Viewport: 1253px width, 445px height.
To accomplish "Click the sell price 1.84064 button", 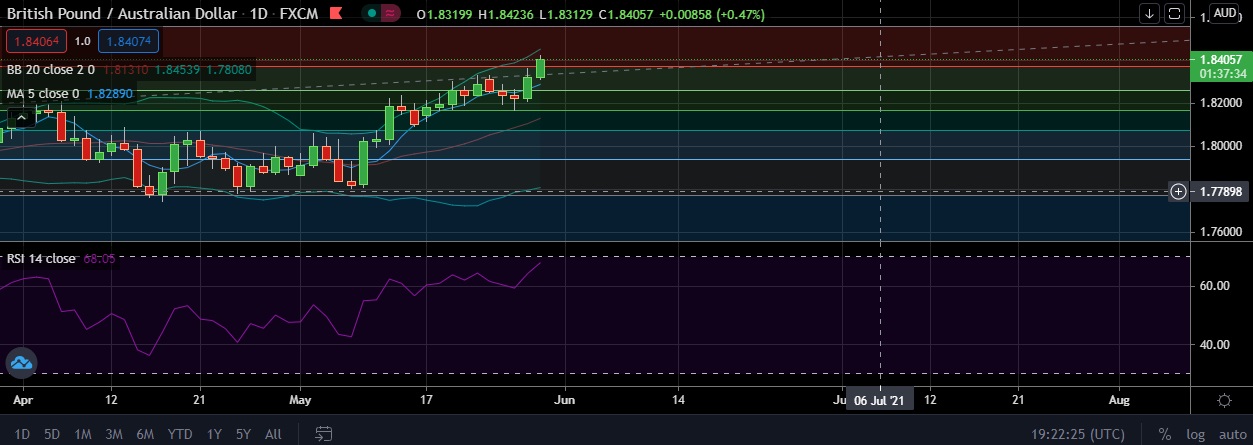I will 35,41.
